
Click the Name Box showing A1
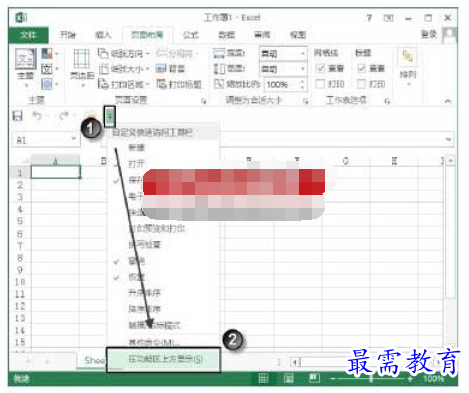pos(41,140)
